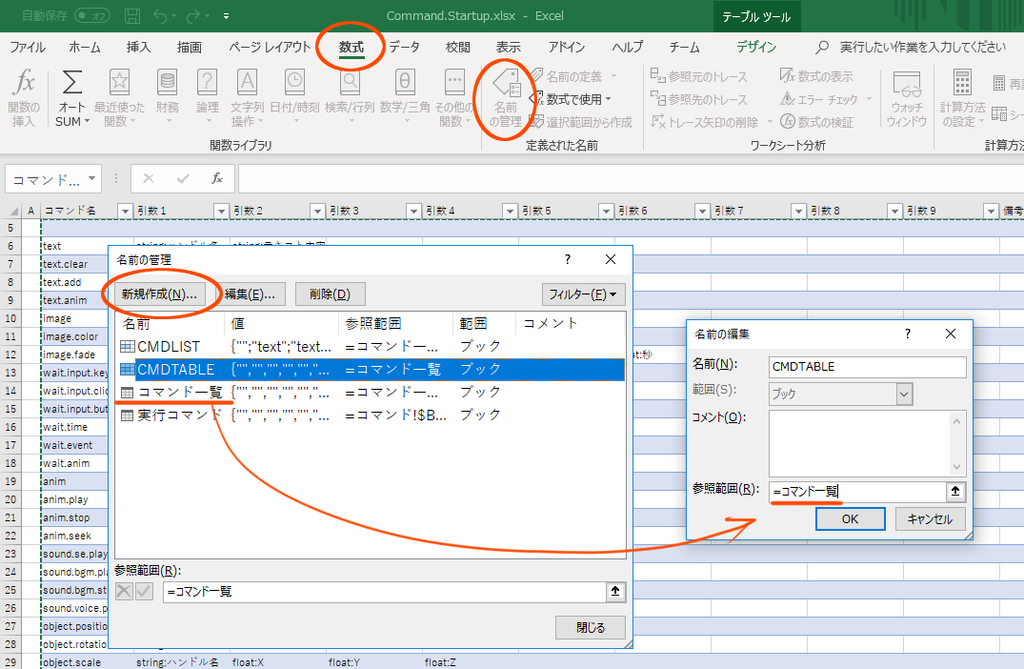Click Error Checking in ribbon

pyautogui.click(x=820, y=99)
